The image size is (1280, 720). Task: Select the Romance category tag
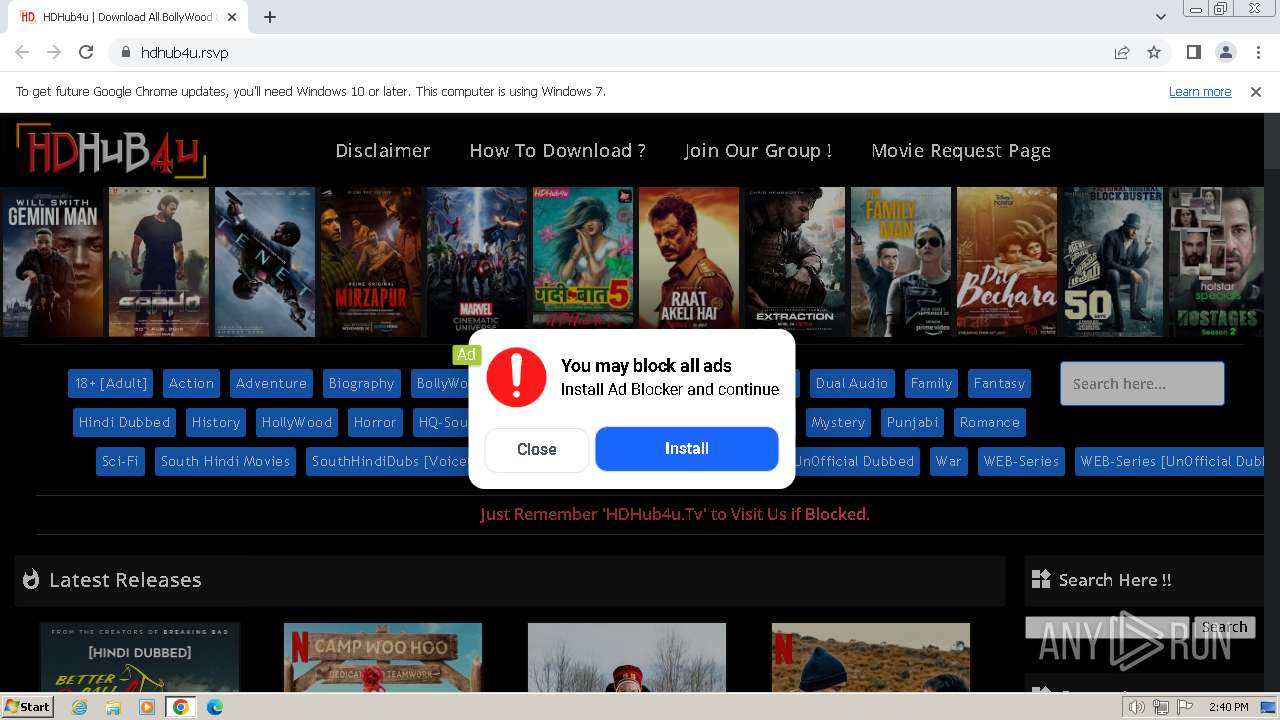[989, 422]
